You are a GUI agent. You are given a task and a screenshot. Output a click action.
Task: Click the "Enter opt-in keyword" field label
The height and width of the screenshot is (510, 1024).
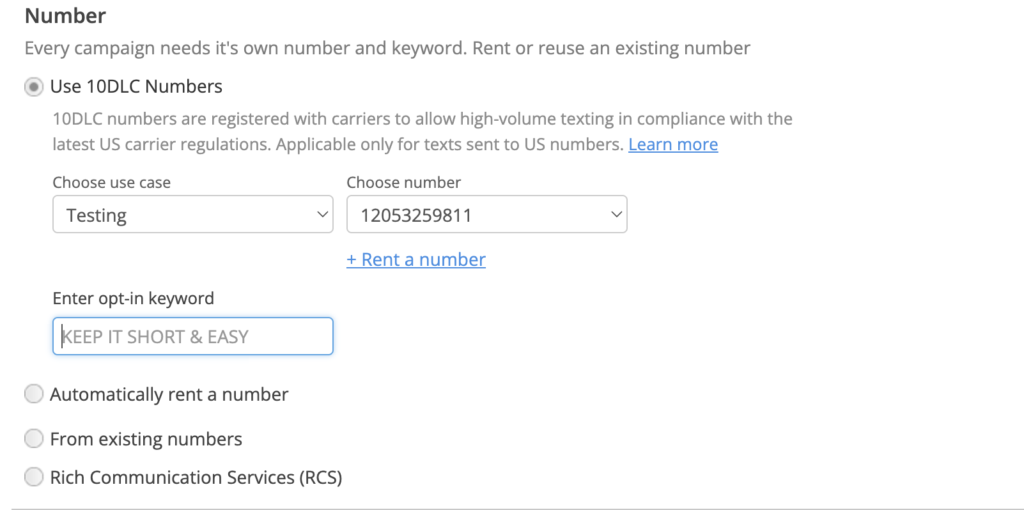(x=133, y=298)
